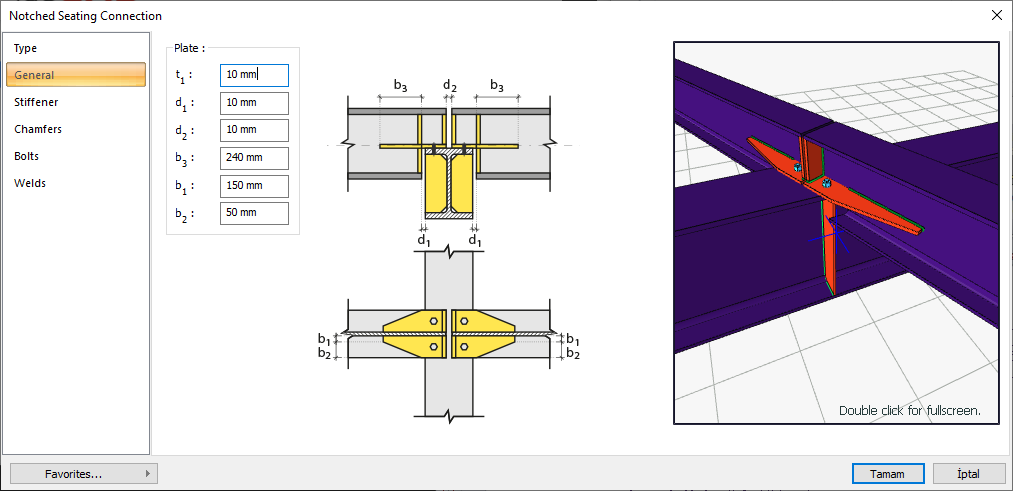Edit the b1 field showing 150 mm
Screen dimensions: 1013x491
(x=254, y=186)
